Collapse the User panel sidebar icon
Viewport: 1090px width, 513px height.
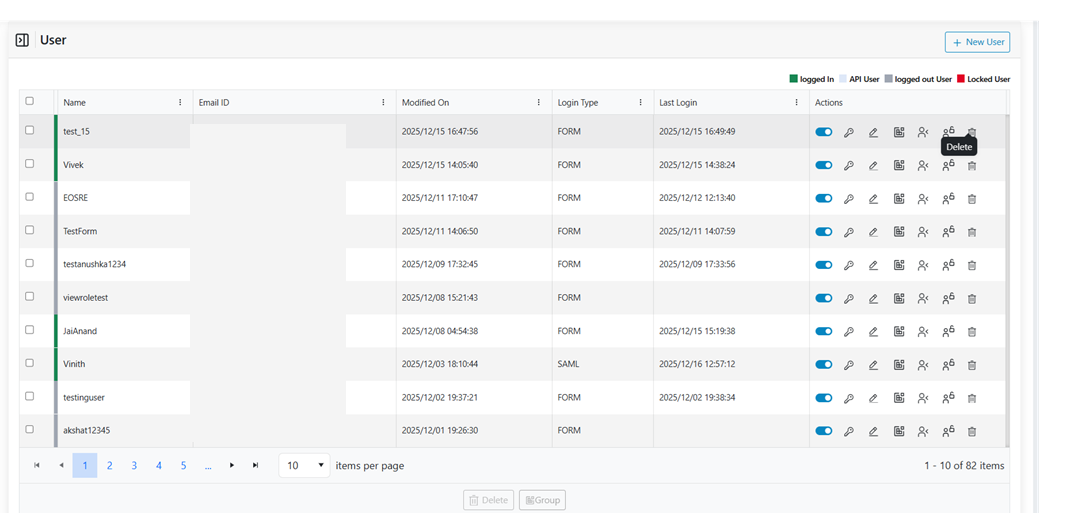[x=22, y=40]
